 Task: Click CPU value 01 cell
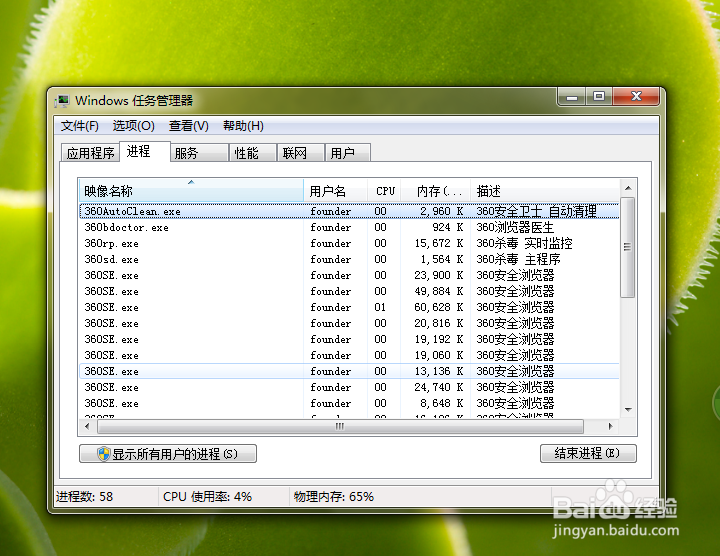click(380, 308)
